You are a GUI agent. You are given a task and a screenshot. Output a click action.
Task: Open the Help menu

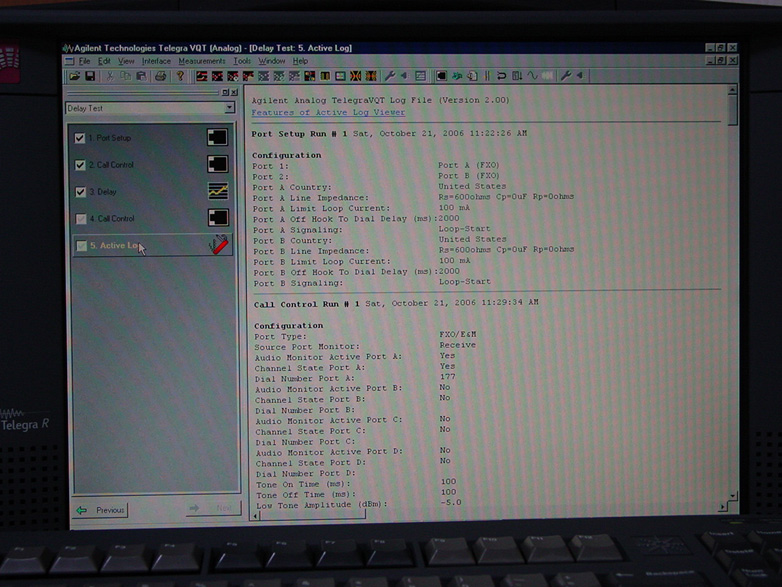300,61
